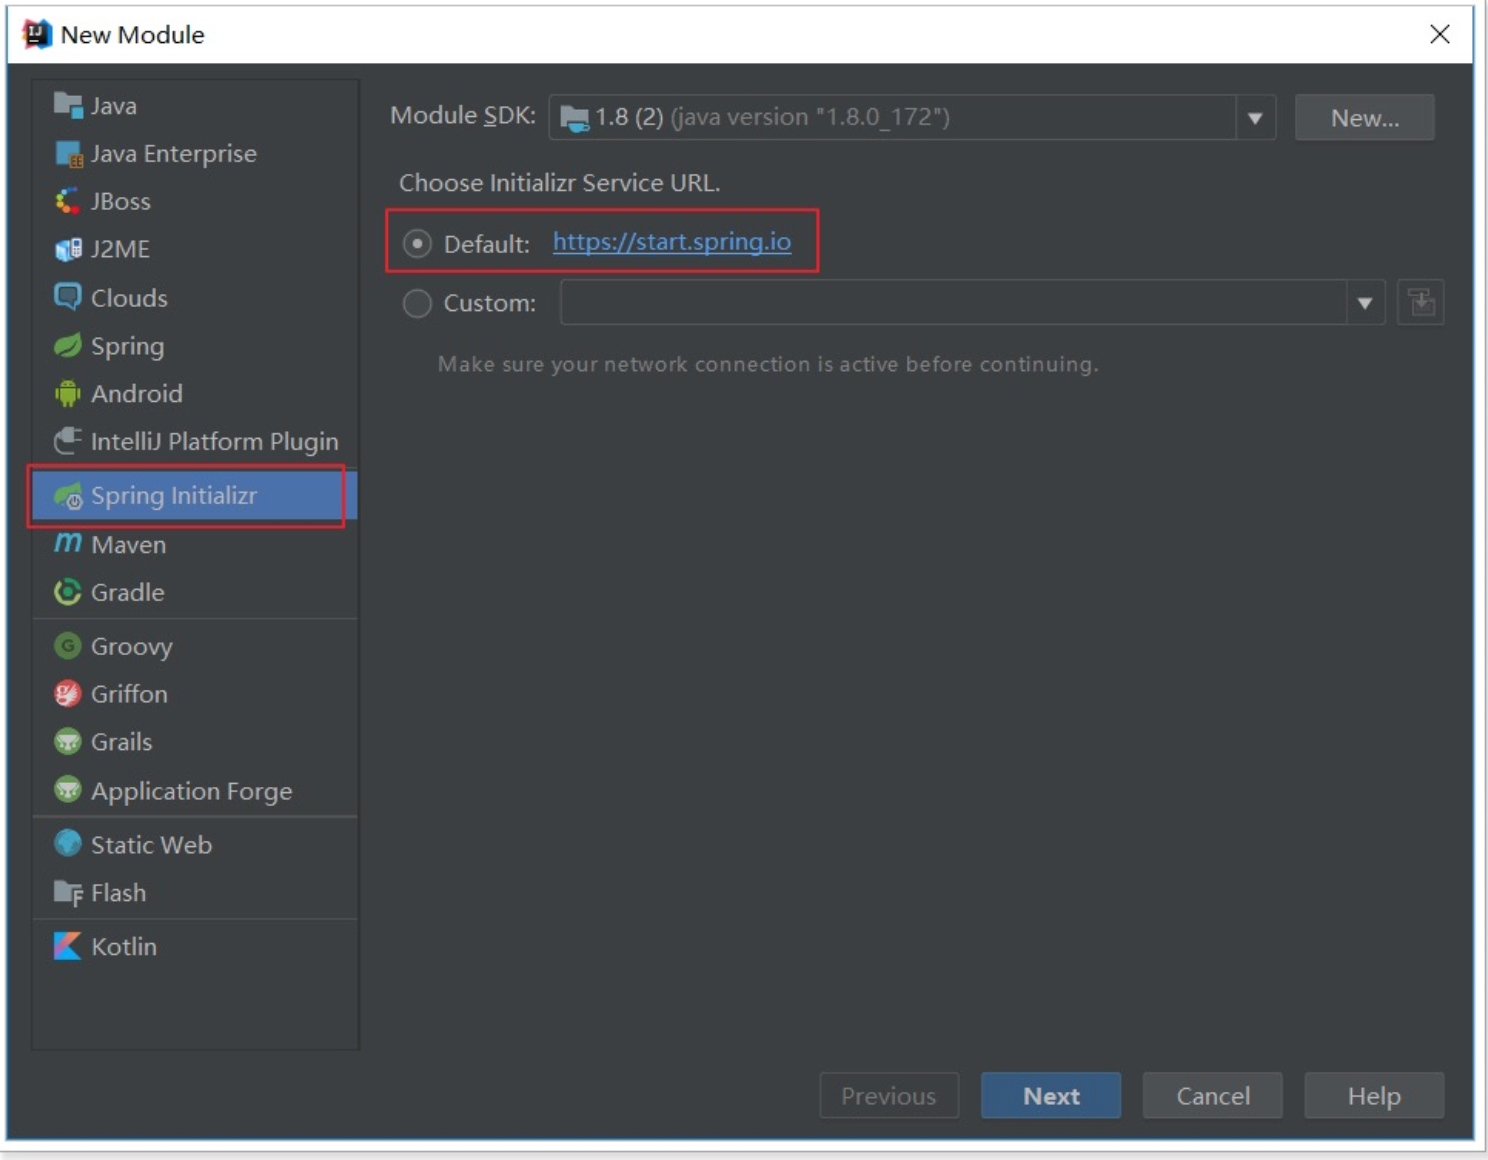The image size is (1488, 1160).
Task: Click the Java Enterprise module icon
Action: [68, 153]
